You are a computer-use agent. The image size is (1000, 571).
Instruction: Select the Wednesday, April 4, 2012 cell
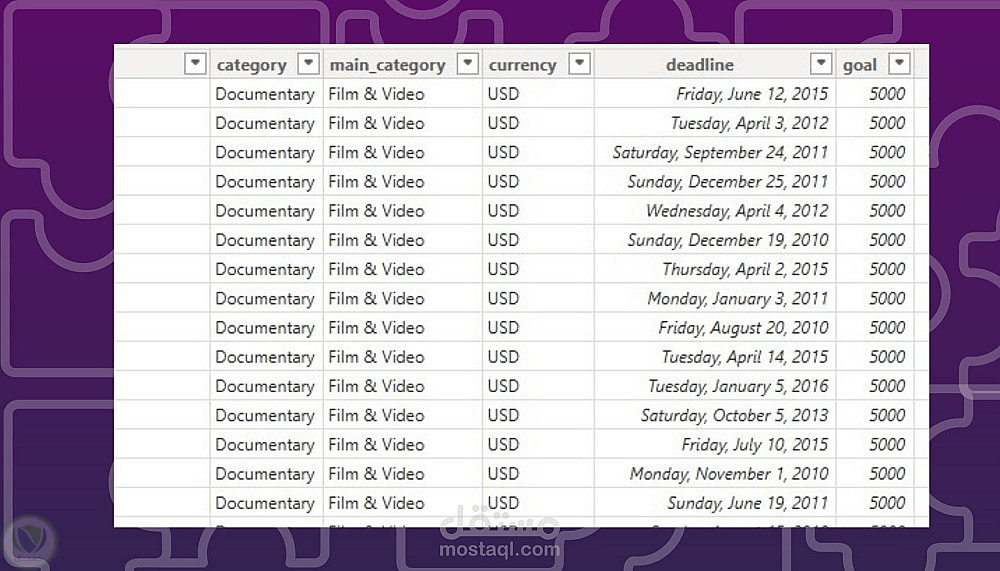point(737,211)
